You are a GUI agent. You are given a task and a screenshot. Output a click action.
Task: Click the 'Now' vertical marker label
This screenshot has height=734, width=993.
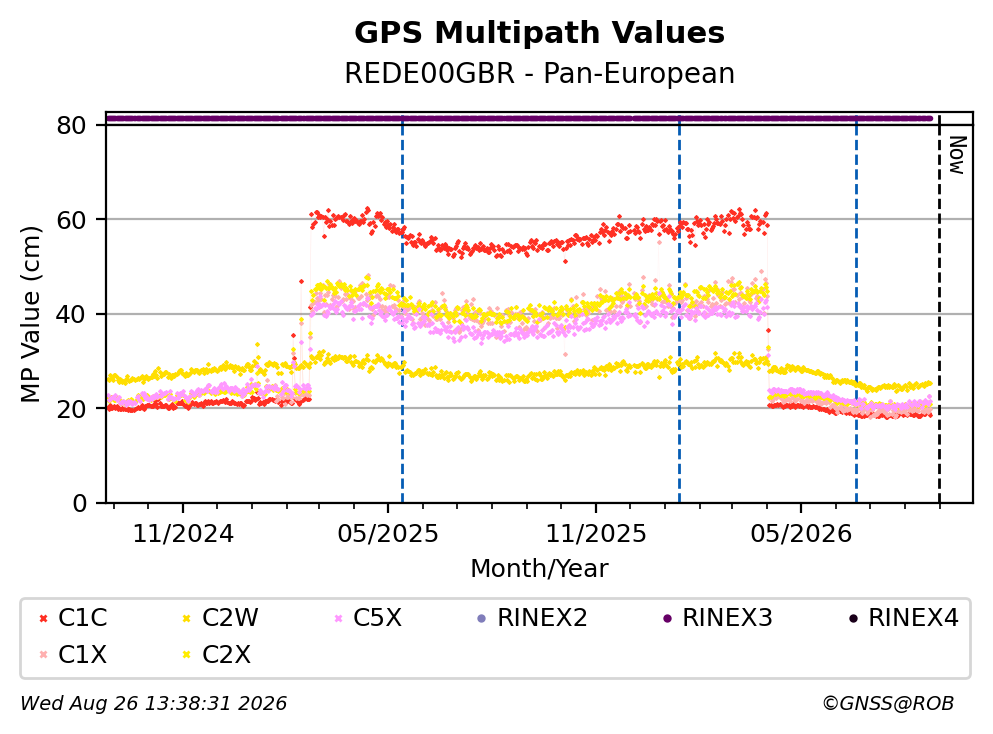point(958,155)
